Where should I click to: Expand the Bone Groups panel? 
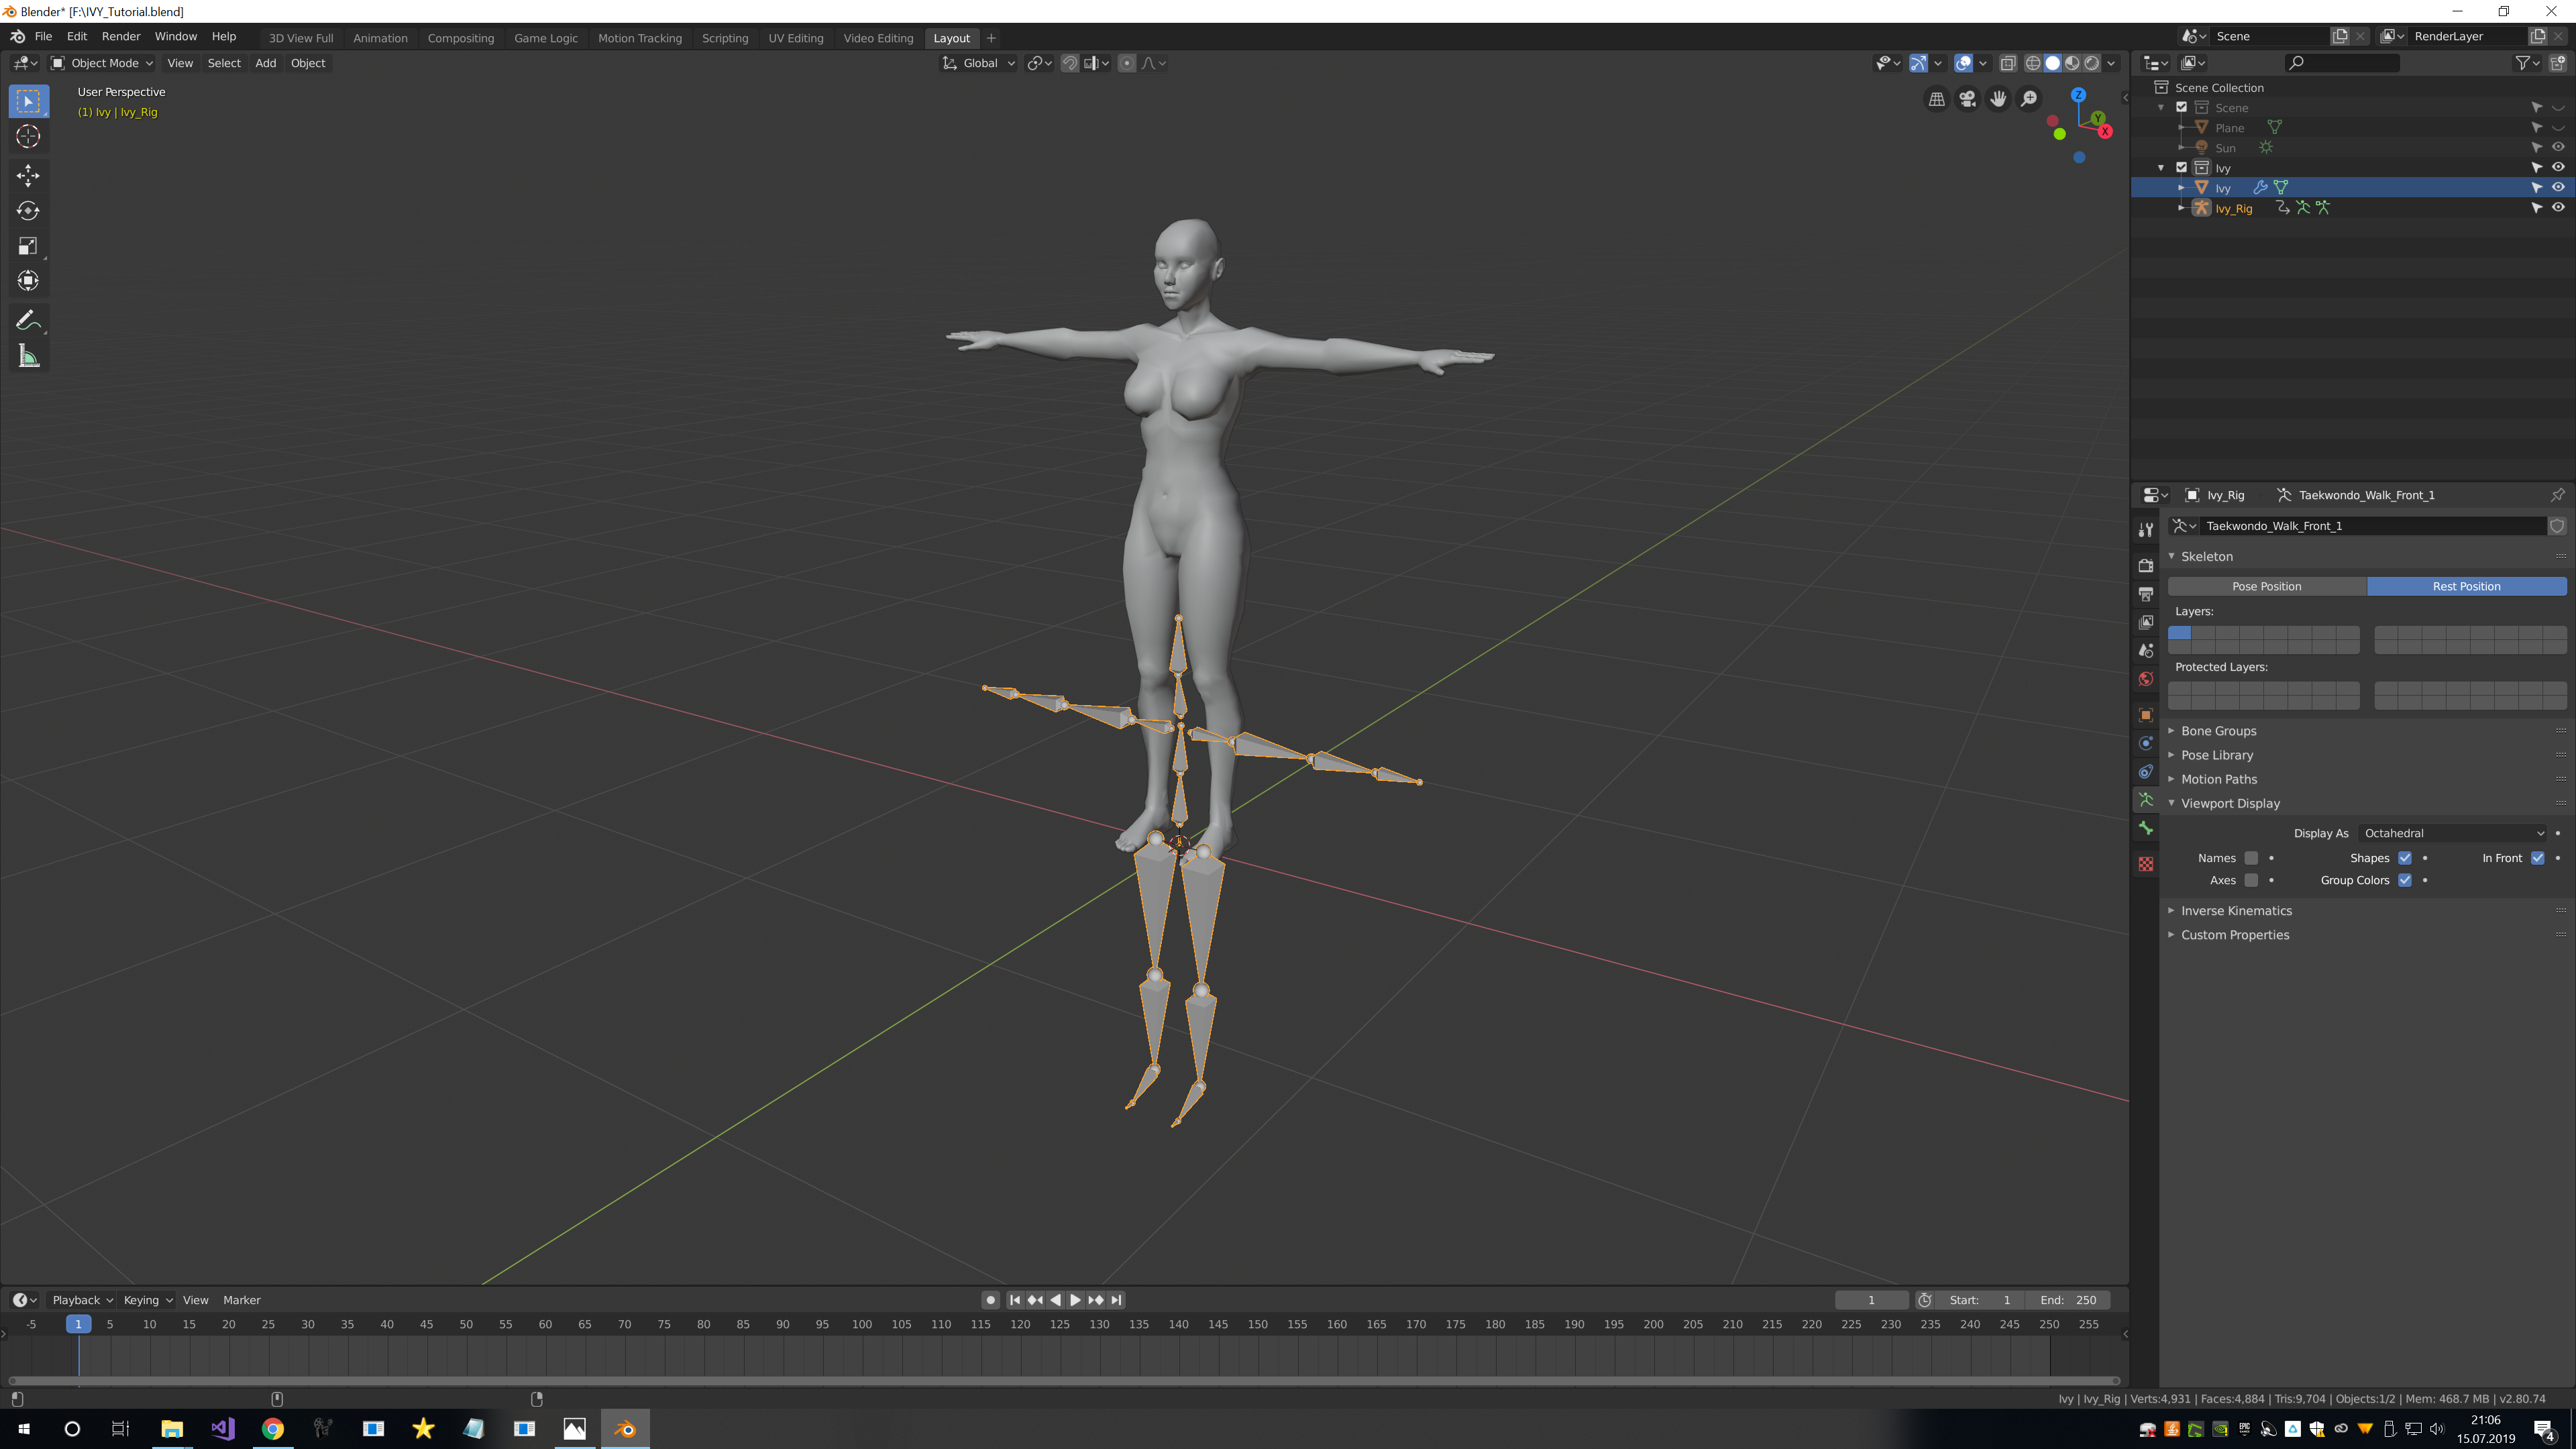2218,731
